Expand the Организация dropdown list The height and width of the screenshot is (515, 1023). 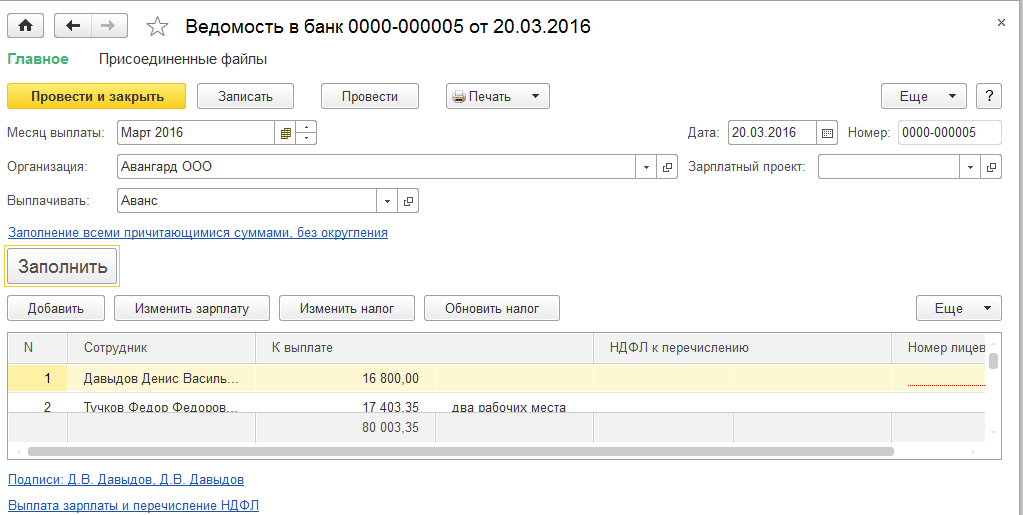[x=646, y=167]
